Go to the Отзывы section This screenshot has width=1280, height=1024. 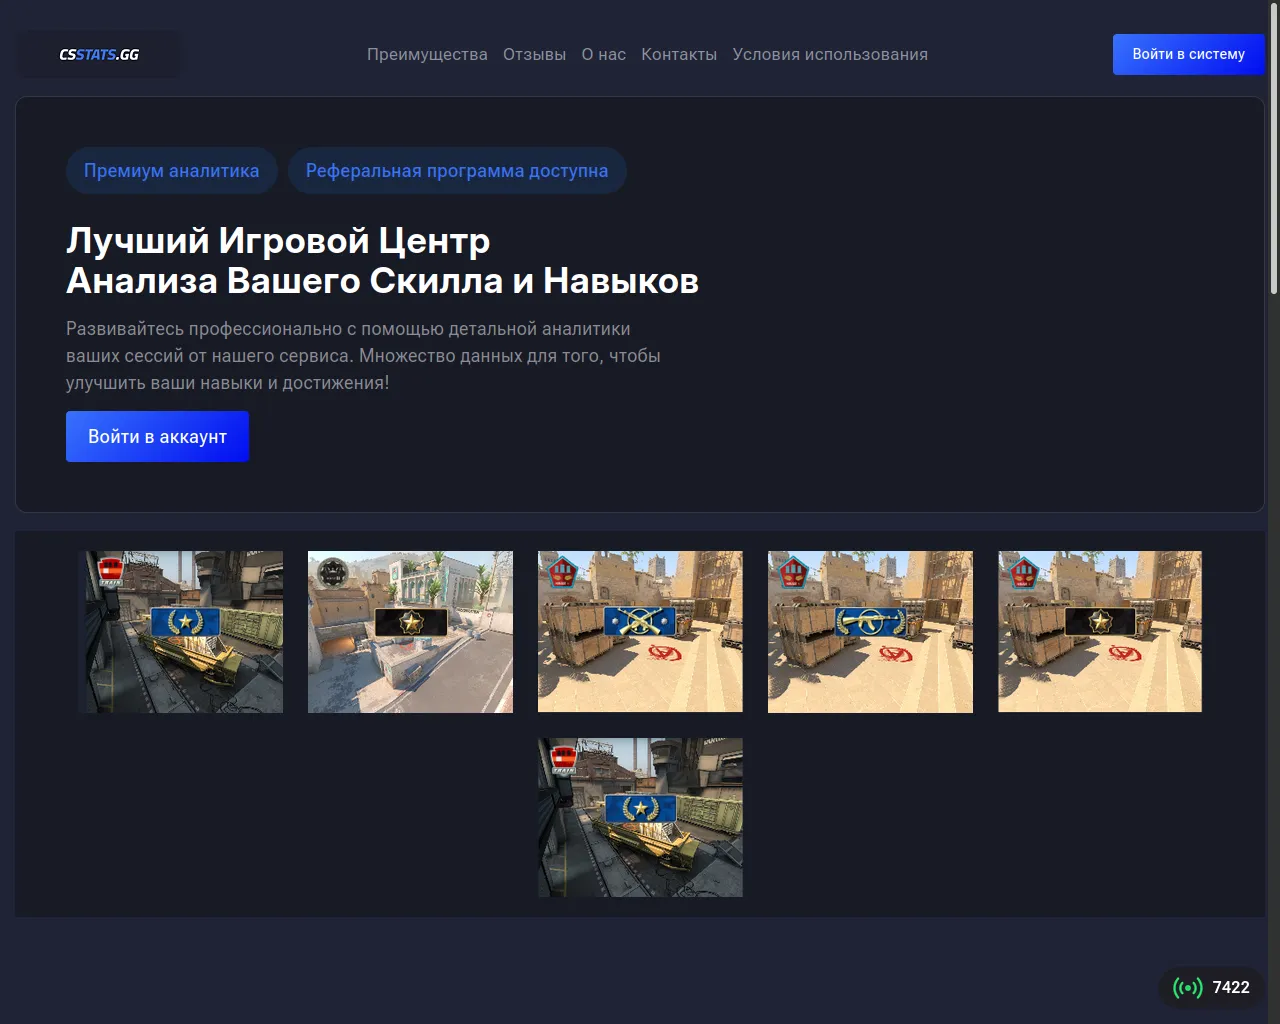click(534, 55)
